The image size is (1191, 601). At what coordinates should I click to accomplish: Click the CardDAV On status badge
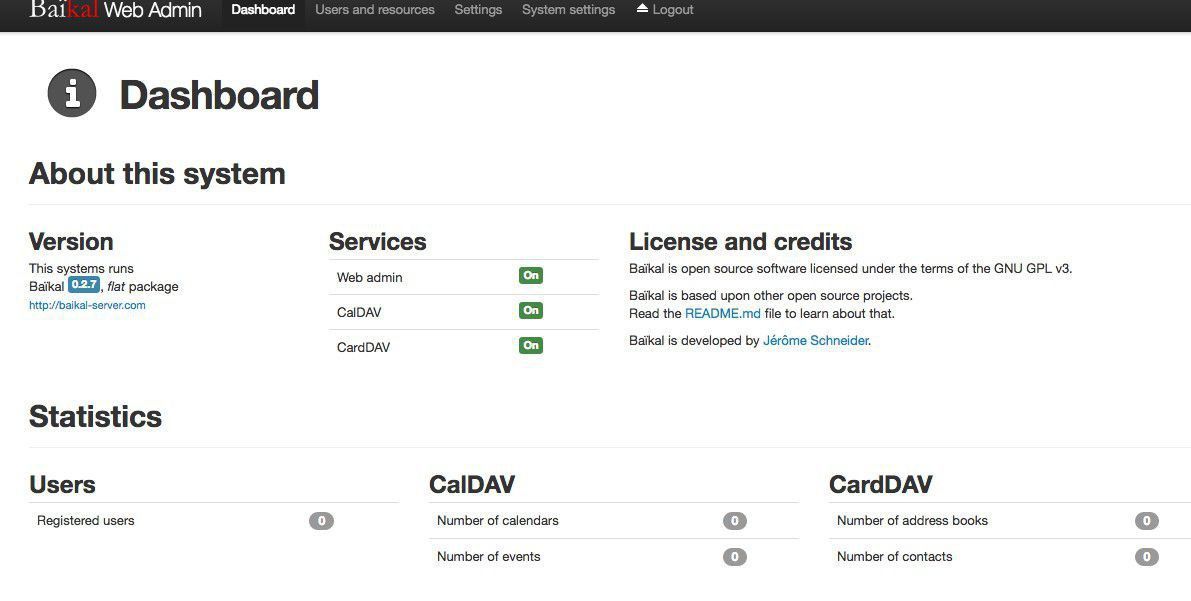[x=531, y=346]
